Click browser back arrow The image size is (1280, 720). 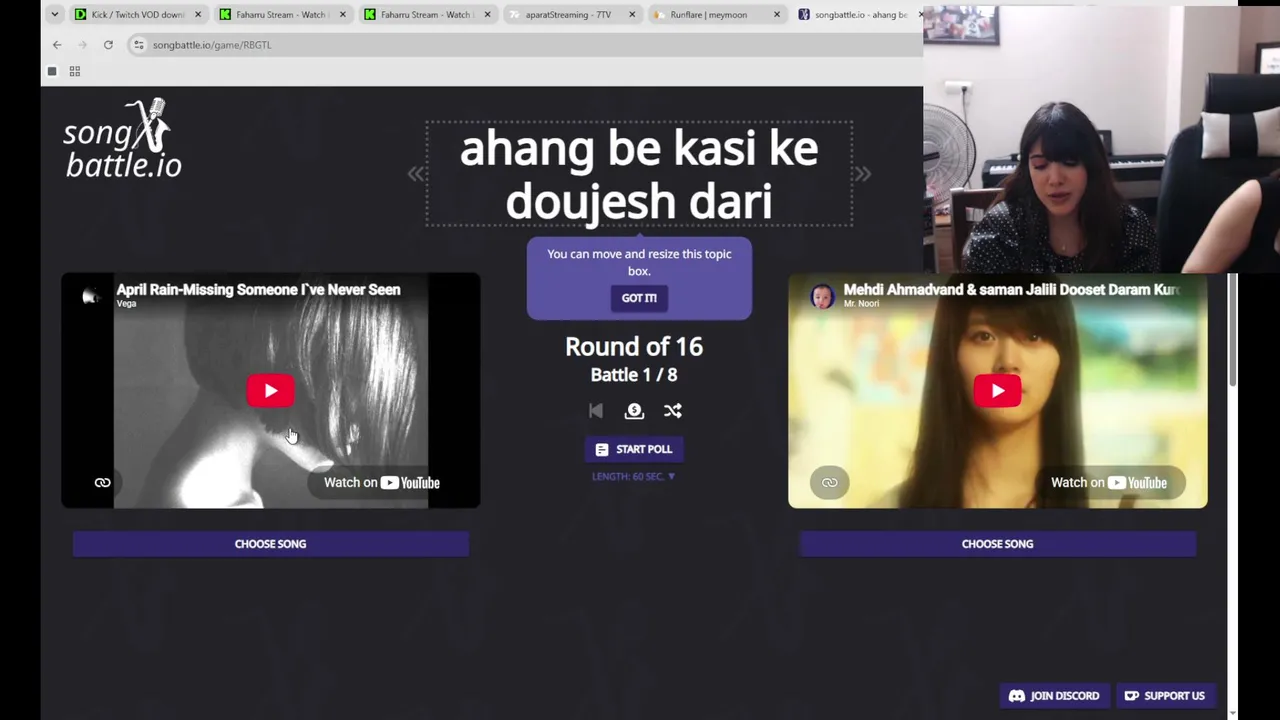[57, 45]
